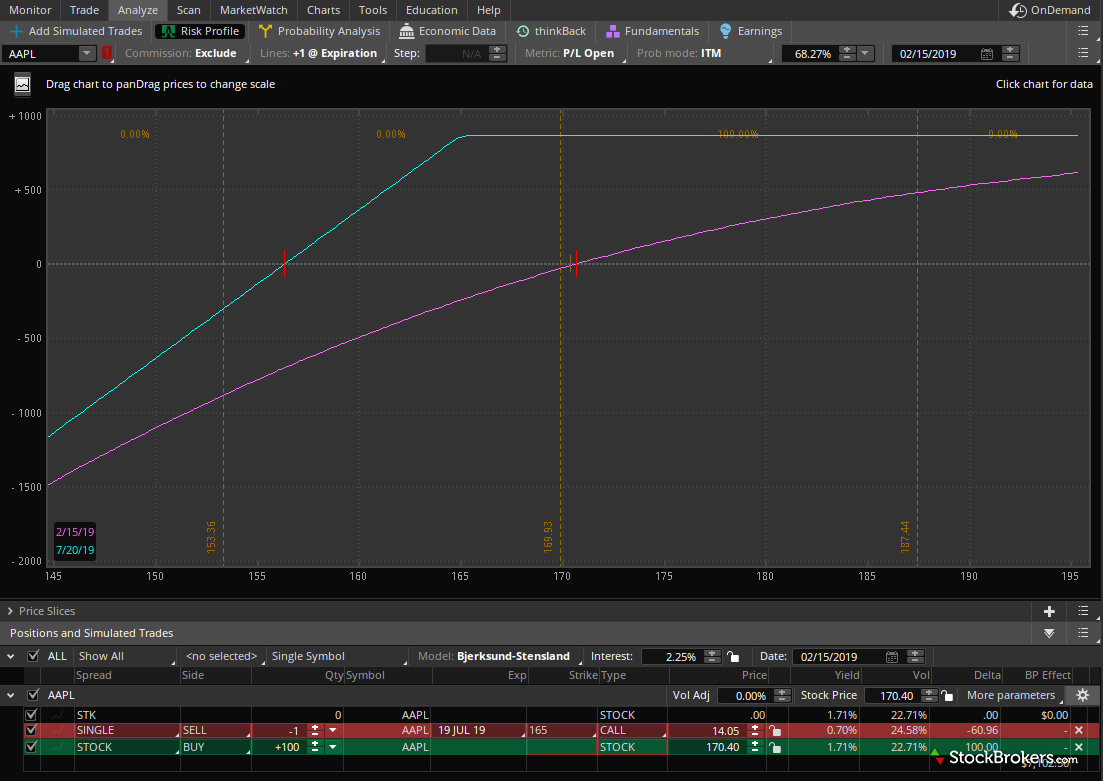Open the Education menu tab
1103x781 pixels.
click(431, 10)
